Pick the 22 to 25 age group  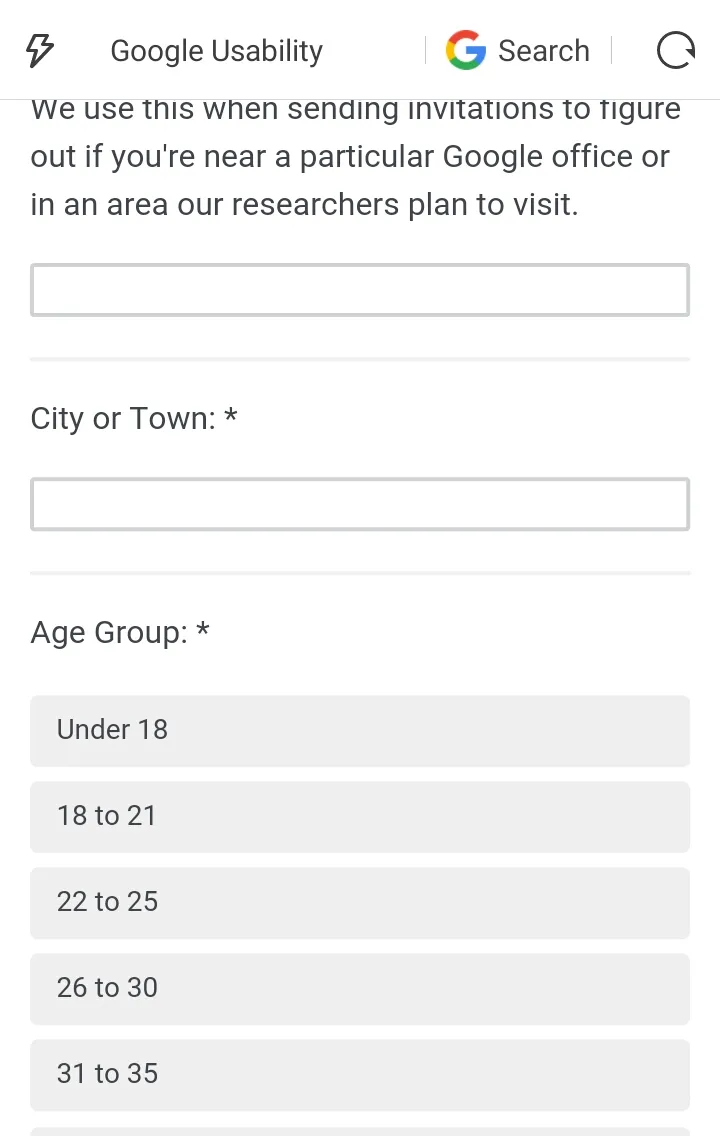360,903
